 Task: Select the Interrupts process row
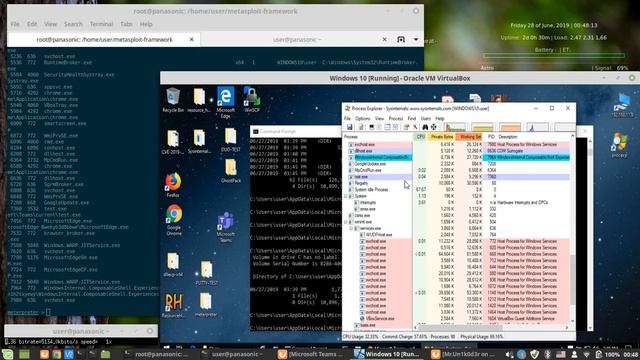pyautogui.click(x=456, y=202)
